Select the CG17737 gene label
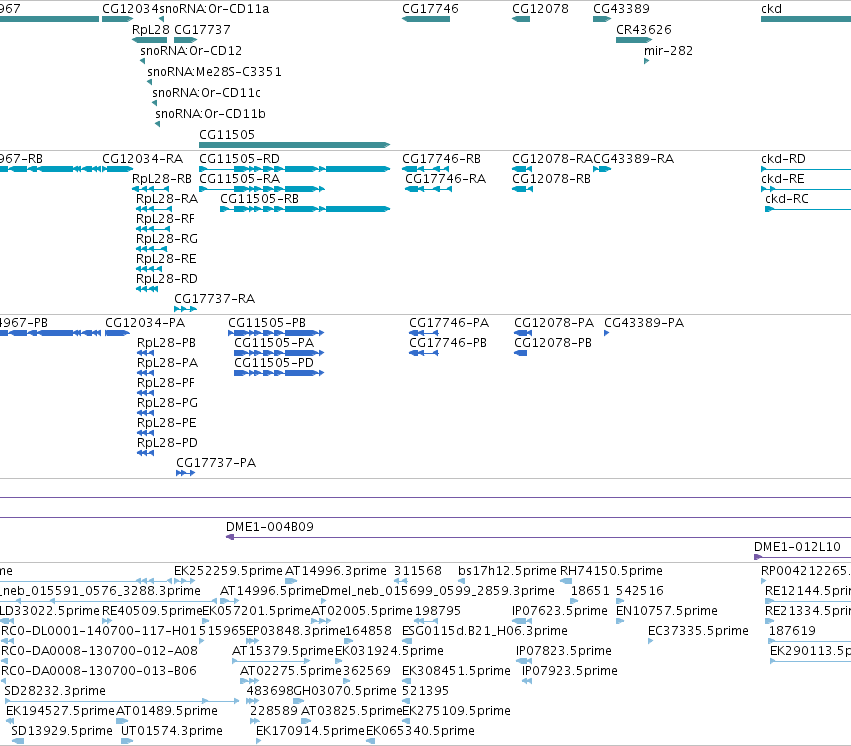 click(x=202, y=29)
